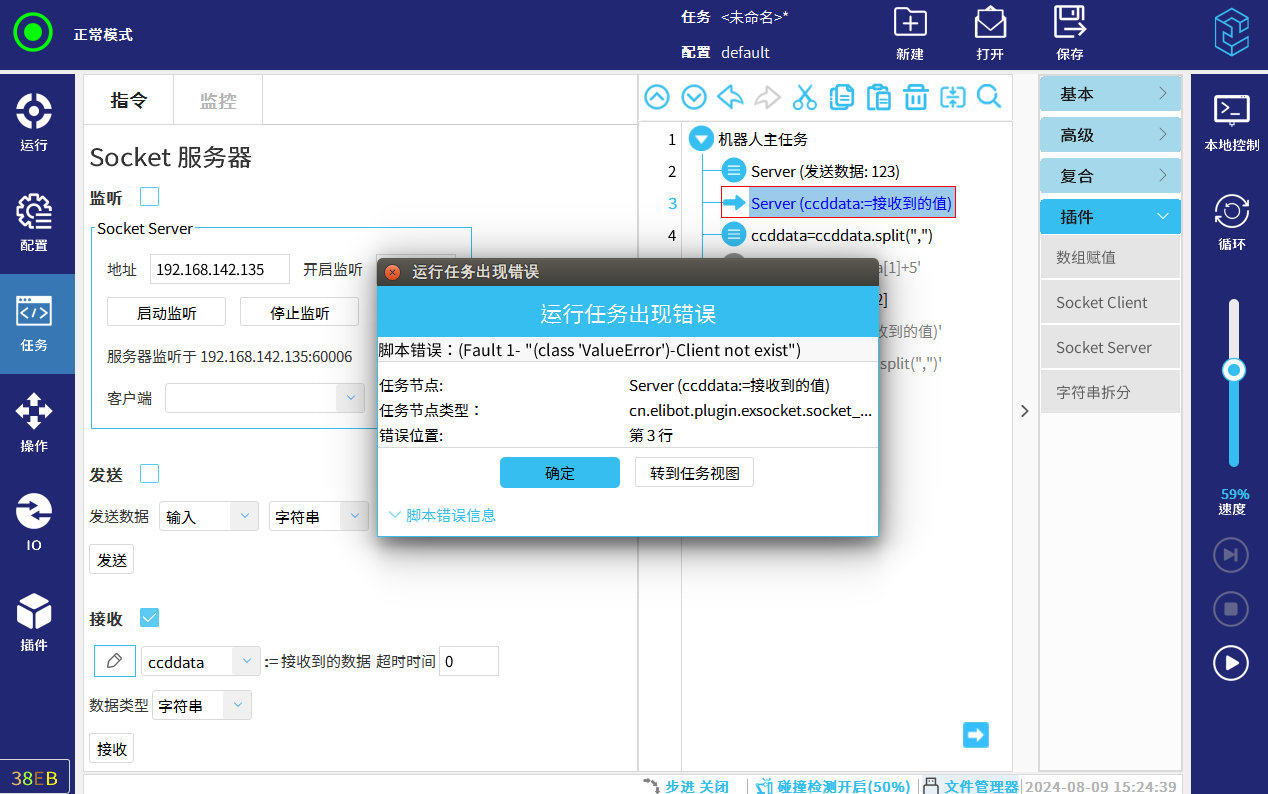Click the delete trash icon
Image resolution: width=1268 pixels, height=794 pixels.
click(915, 97)
